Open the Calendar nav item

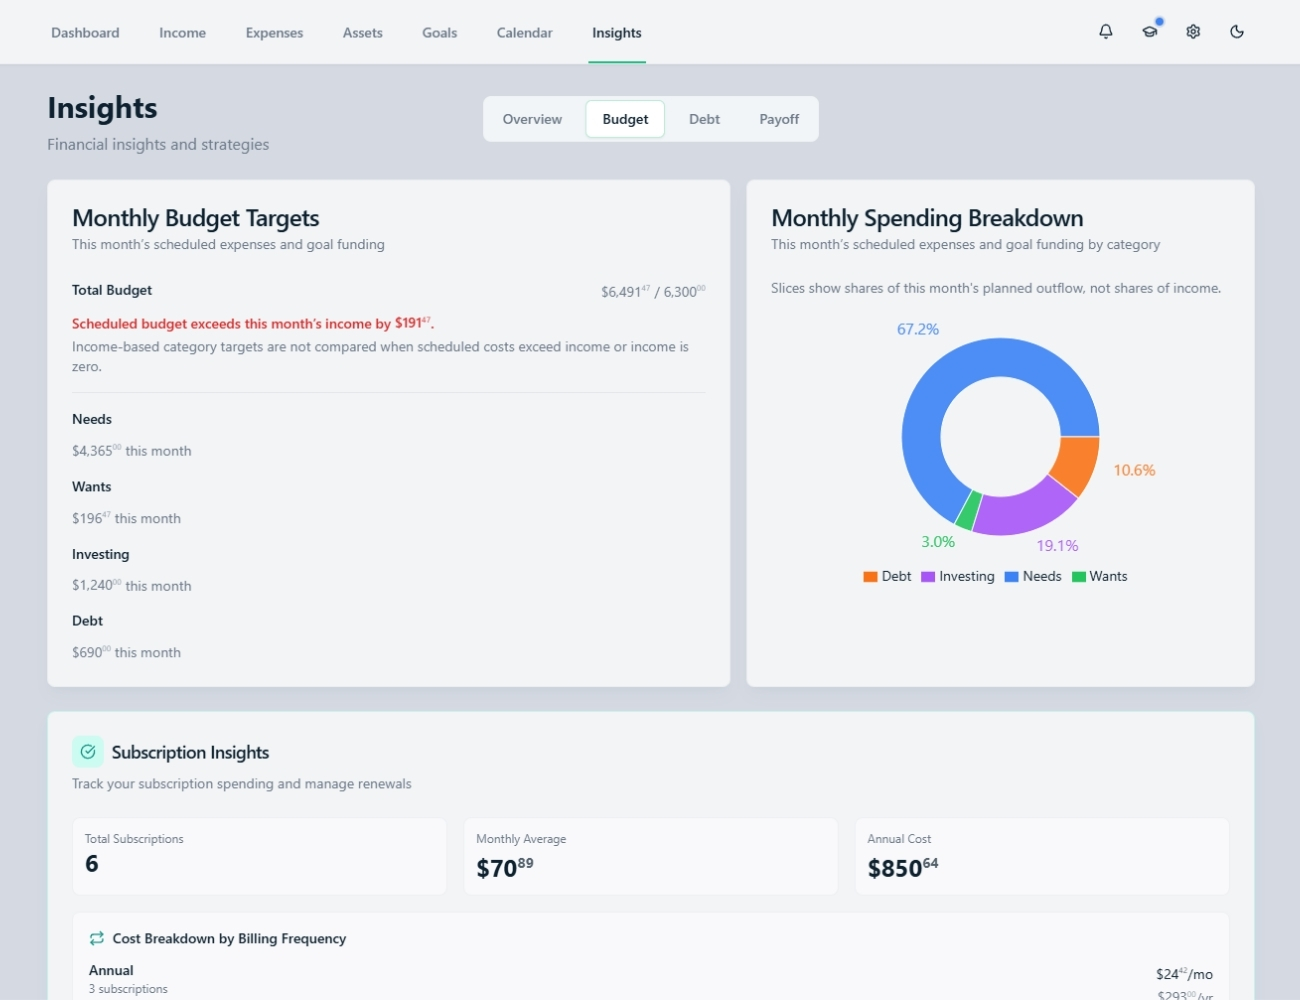pos(525,33)
